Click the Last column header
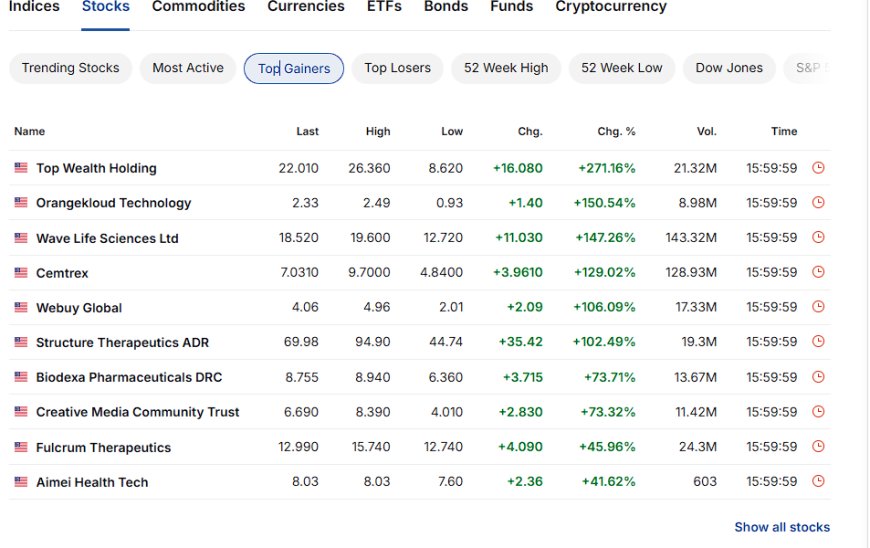The height and width of the screenshot is (548, 870). [307, 131]
